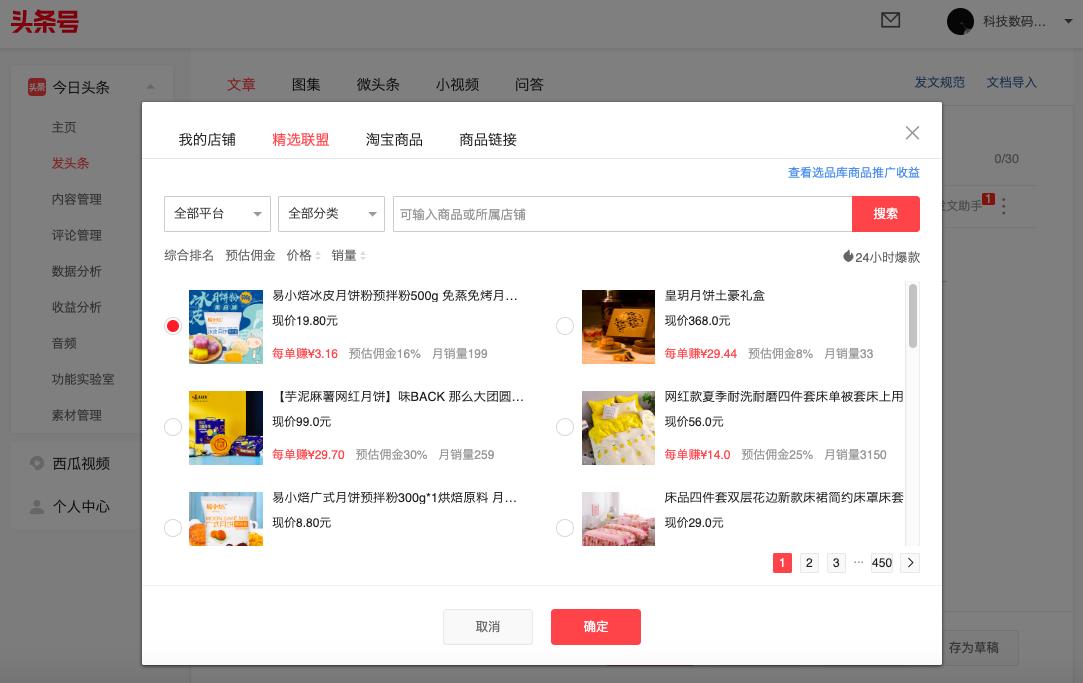The height and width of the screenshot is (683, 1083).
Task: Switch to the 微头条 tab
Action: click(378, 85)
